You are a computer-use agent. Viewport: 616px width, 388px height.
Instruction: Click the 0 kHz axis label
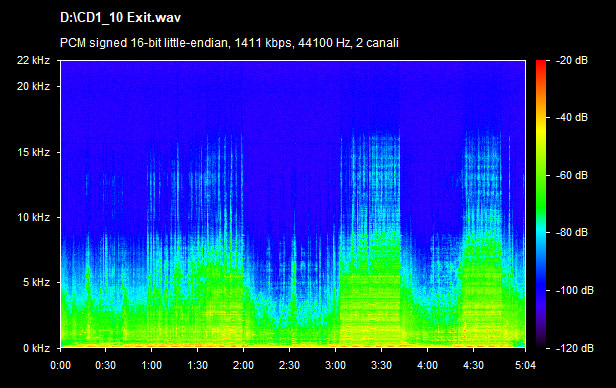pos(36,348)
